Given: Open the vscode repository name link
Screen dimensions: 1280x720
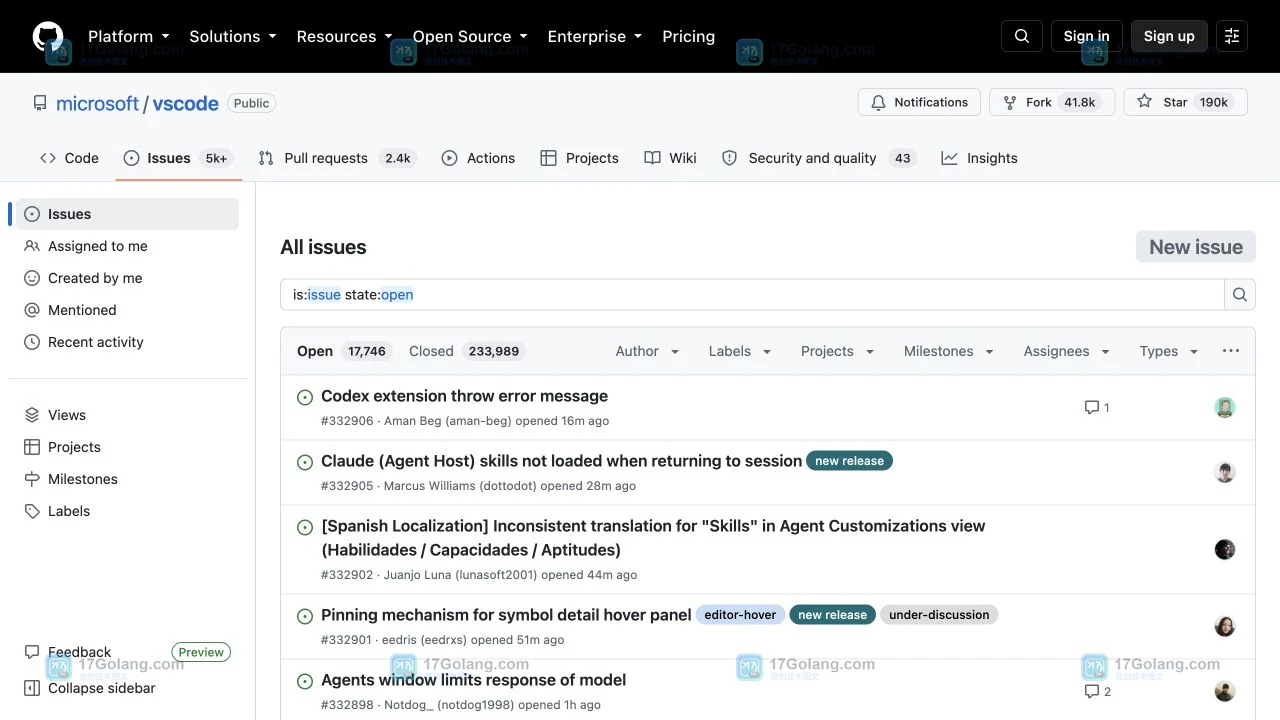Looking at the screenshot, I should point(185,103).
